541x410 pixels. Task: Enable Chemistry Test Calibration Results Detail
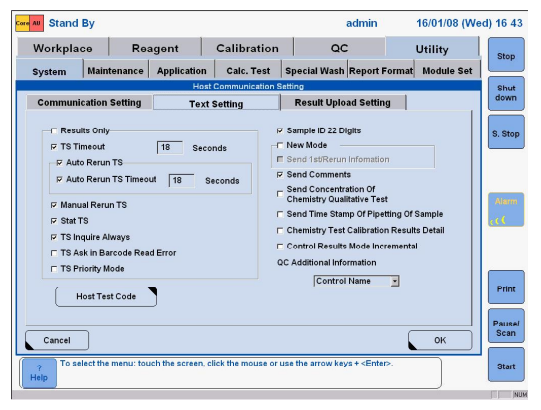click(x=280, y=231)
